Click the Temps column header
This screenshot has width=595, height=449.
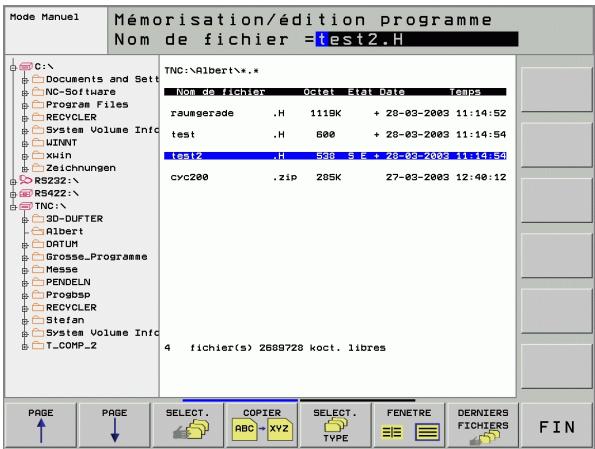pos(465,92)
